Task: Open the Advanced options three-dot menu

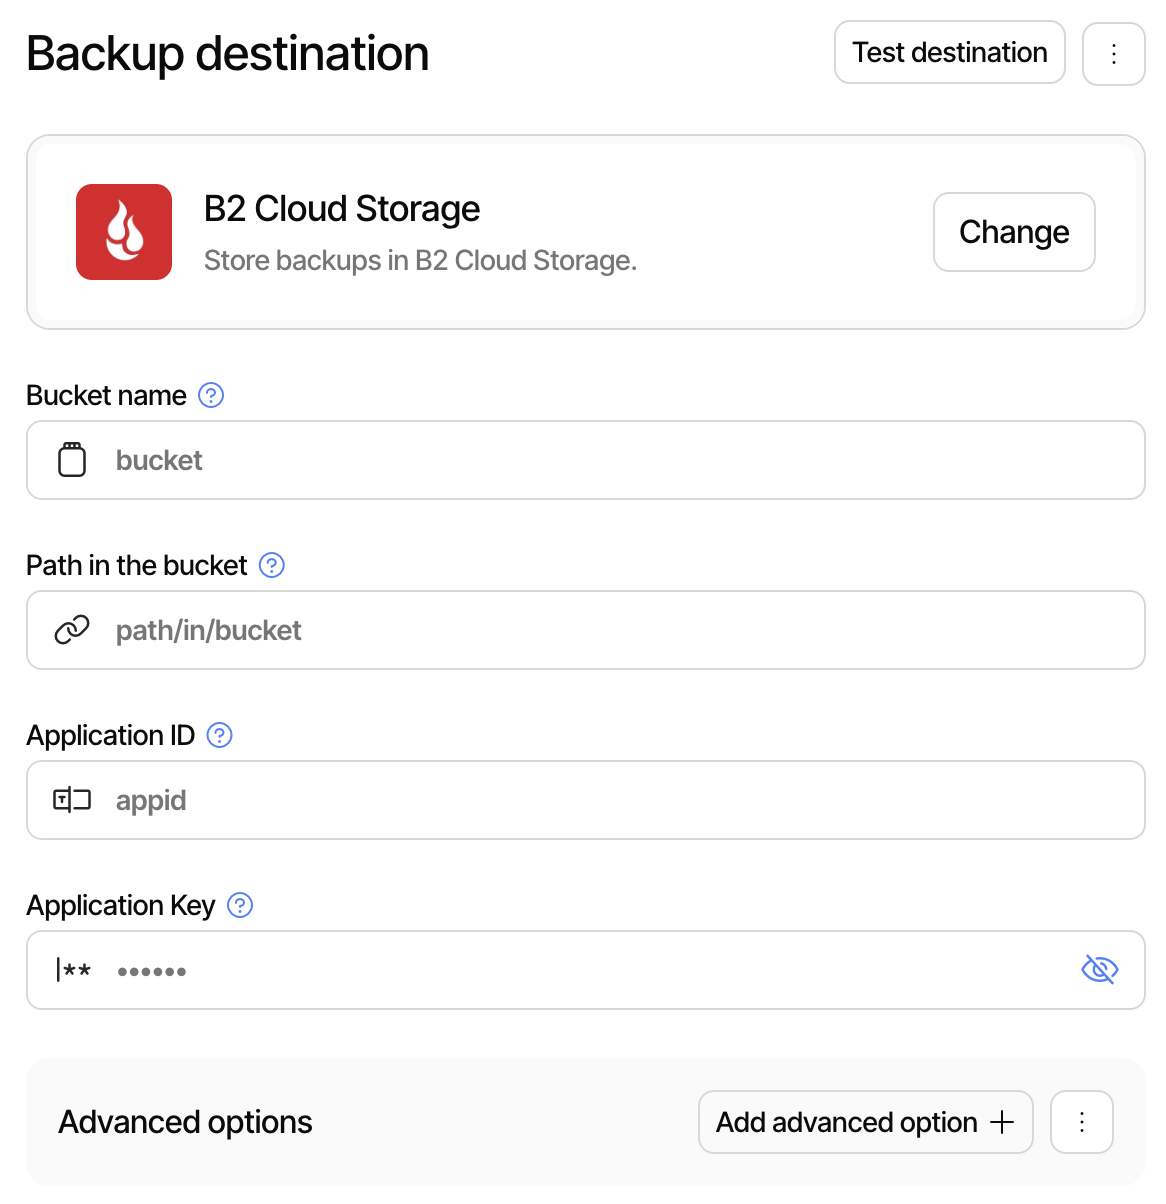Action: [1082, 1122]
